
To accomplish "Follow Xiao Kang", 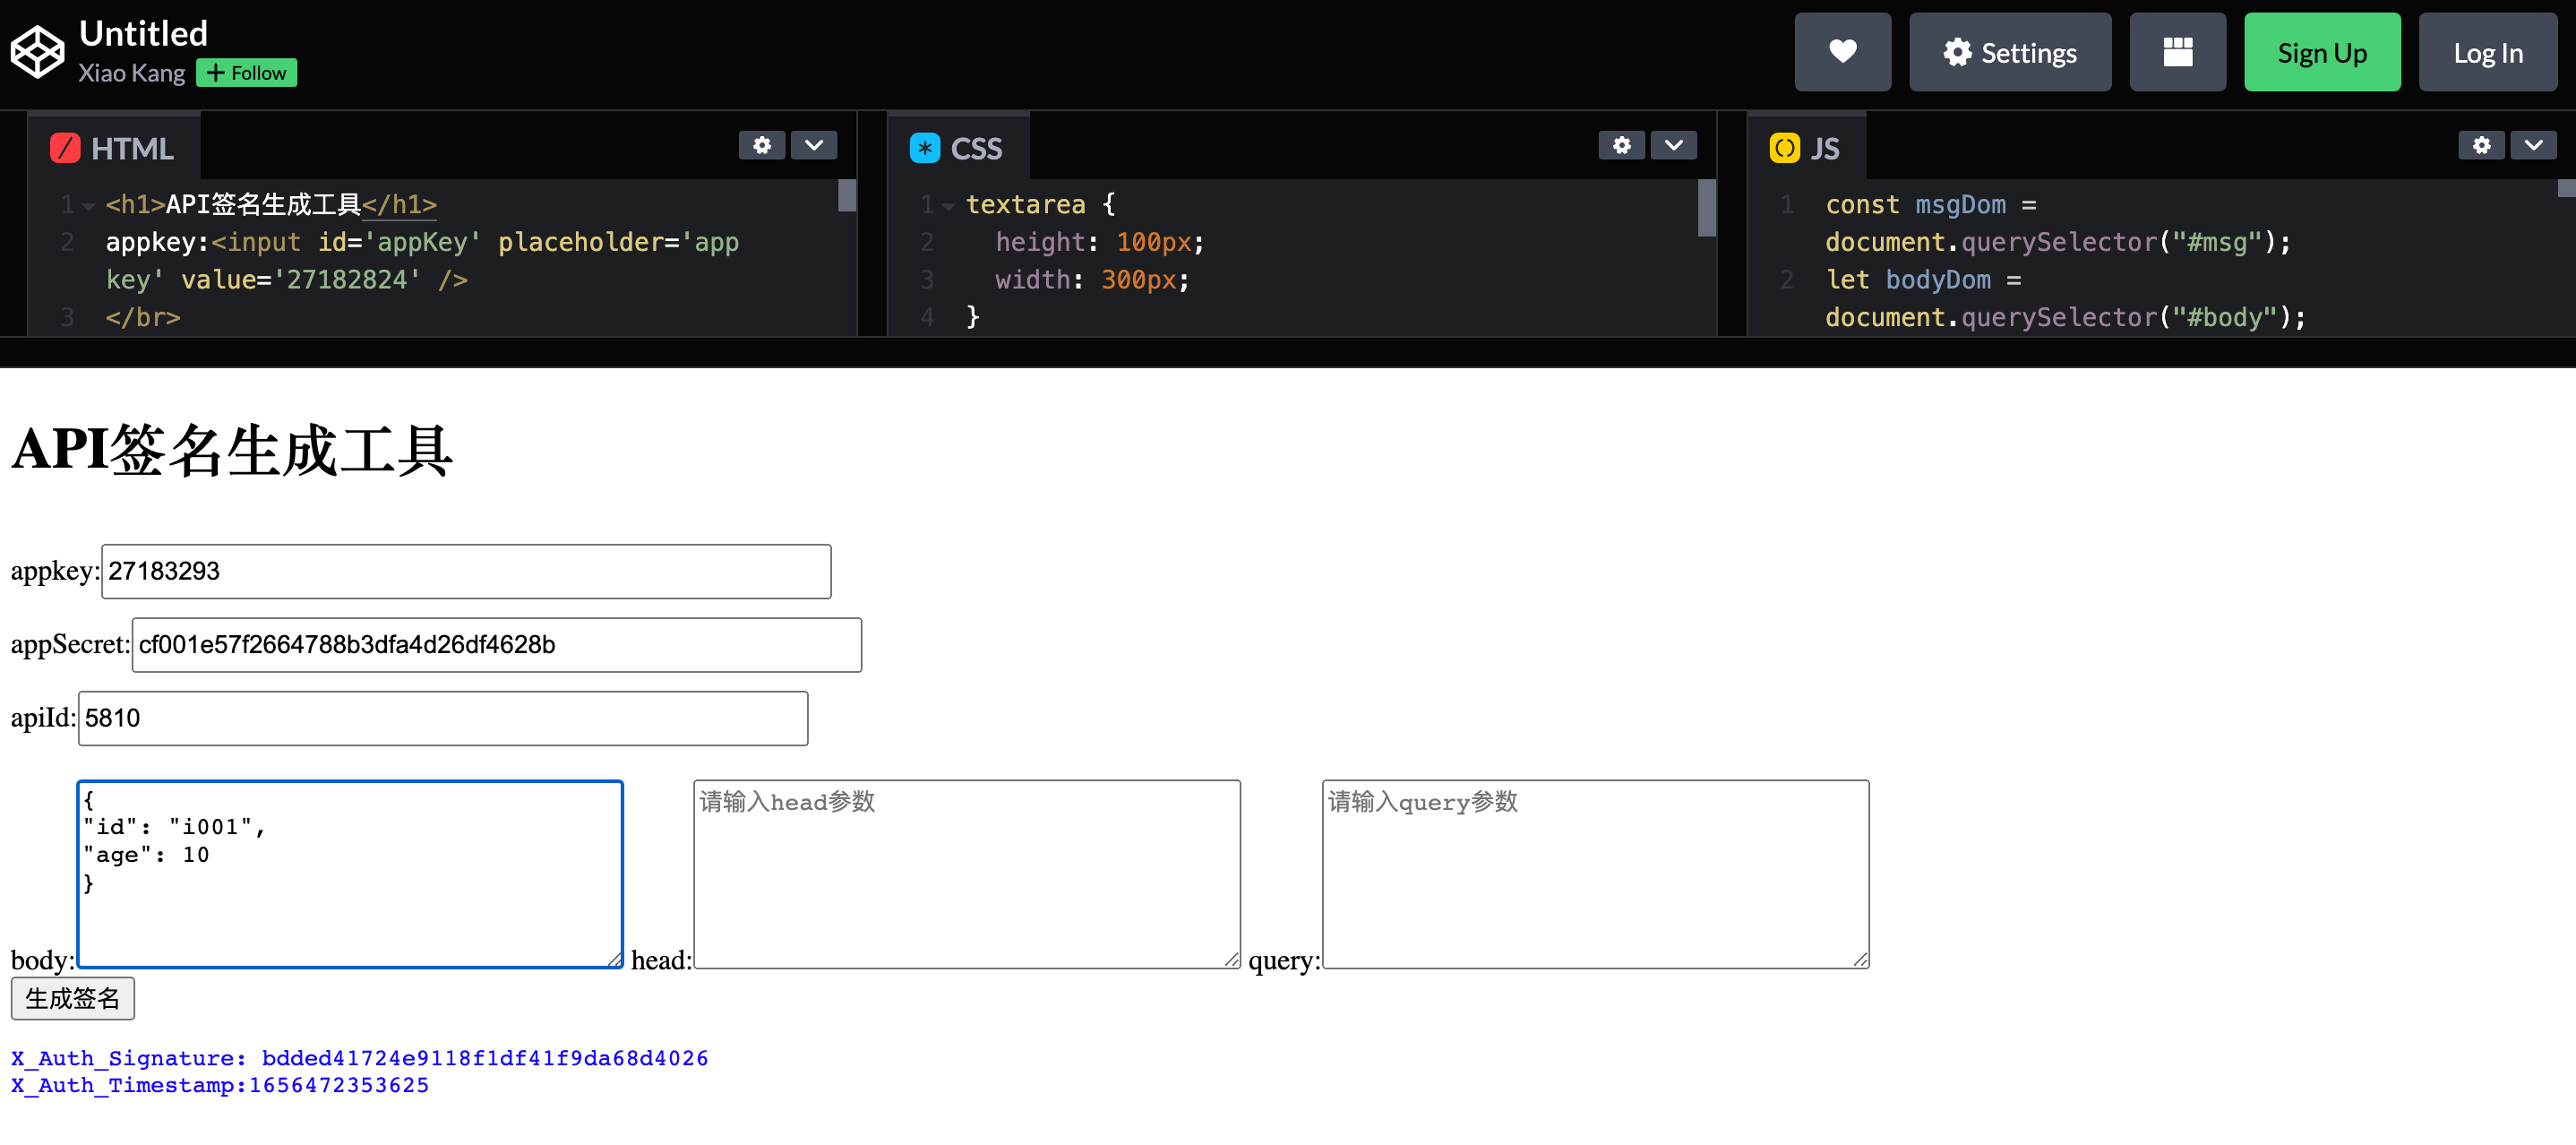I will 246,73.
